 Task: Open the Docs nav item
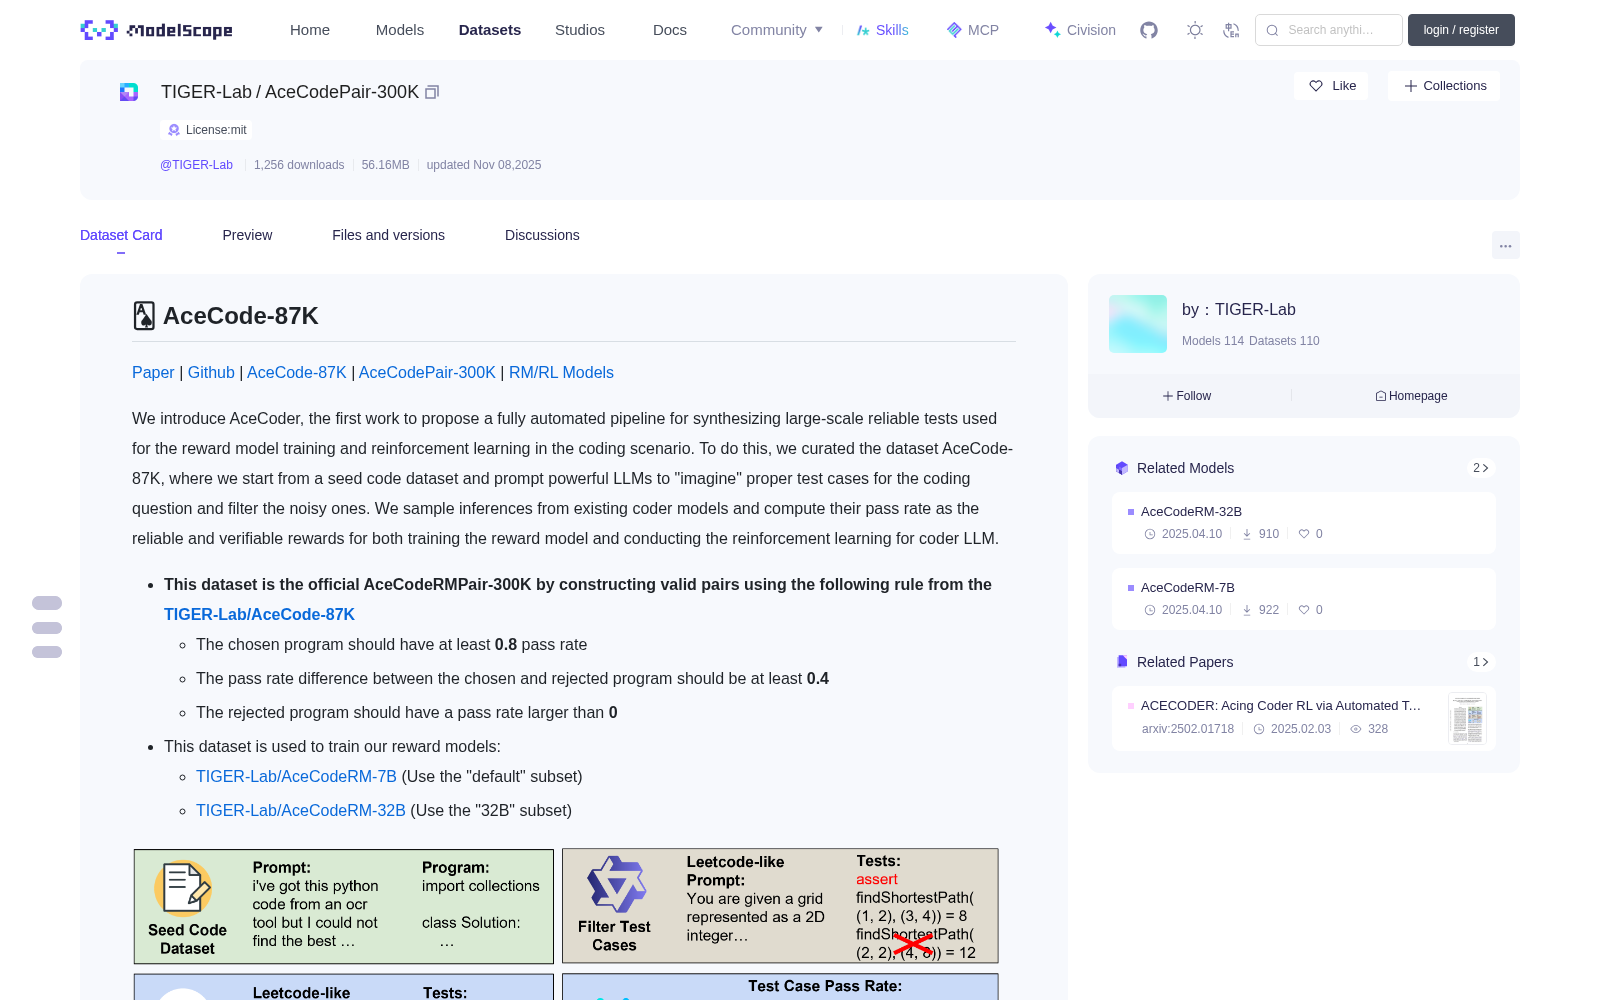(x=670, y=30)
